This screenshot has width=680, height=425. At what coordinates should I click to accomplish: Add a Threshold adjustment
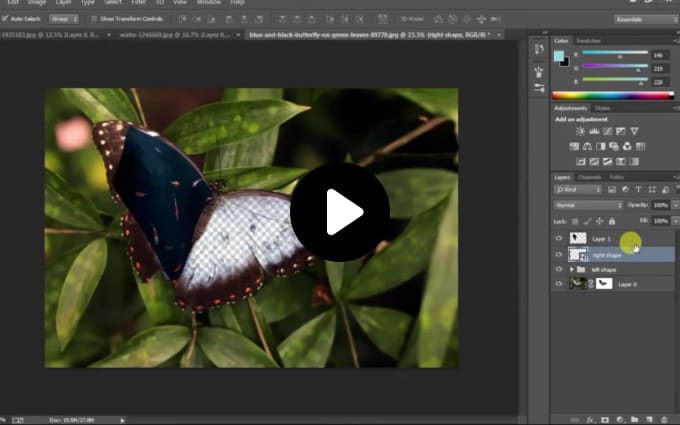607,162
